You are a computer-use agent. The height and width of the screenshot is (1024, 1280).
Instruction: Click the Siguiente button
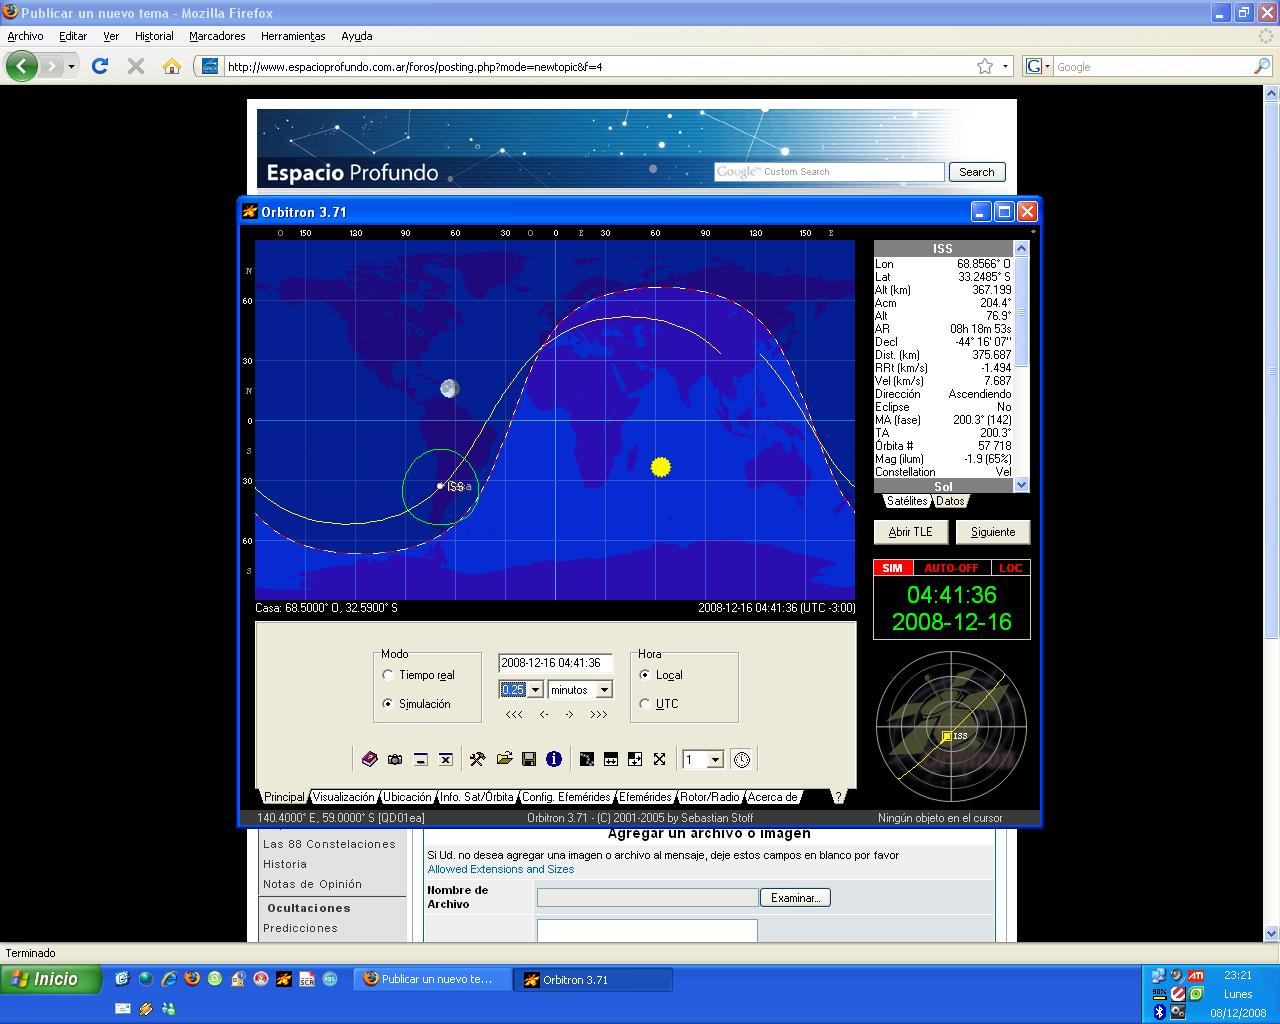(x=993, y=532)
